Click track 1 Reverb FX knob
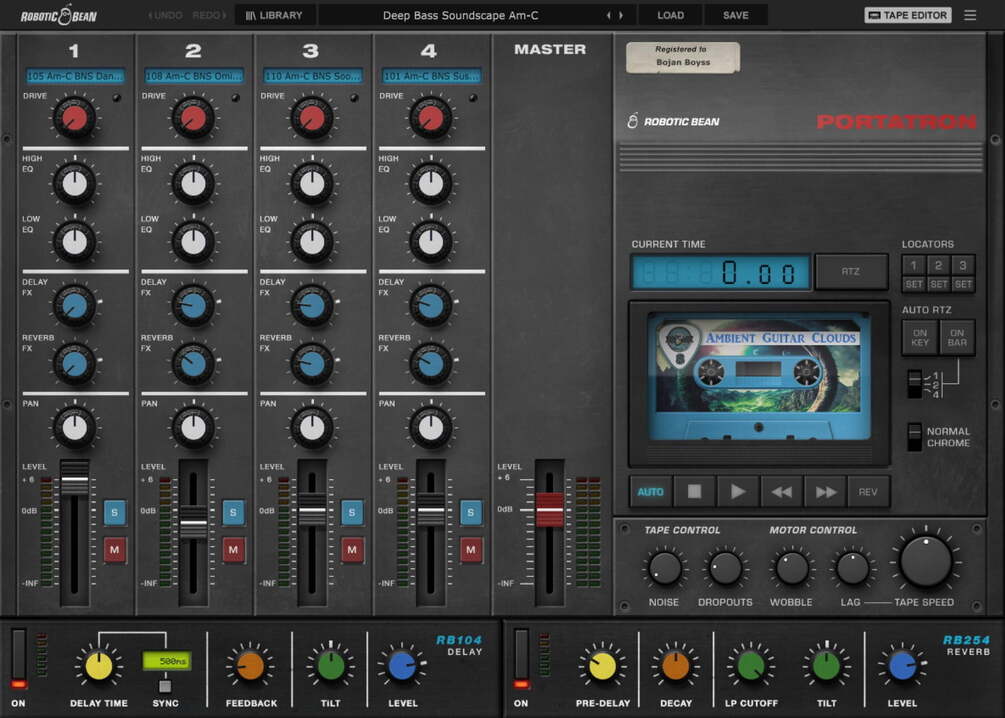1005x718 pixels. click(74, 363)
